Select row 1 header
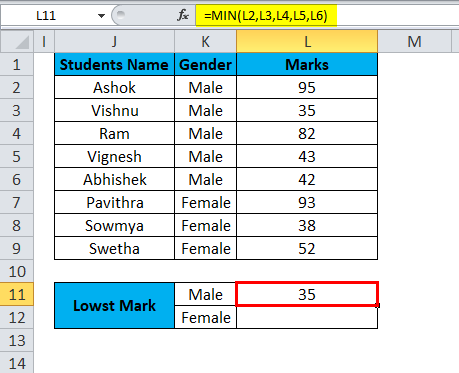The image size is (459, 373). tap(17, 64)
